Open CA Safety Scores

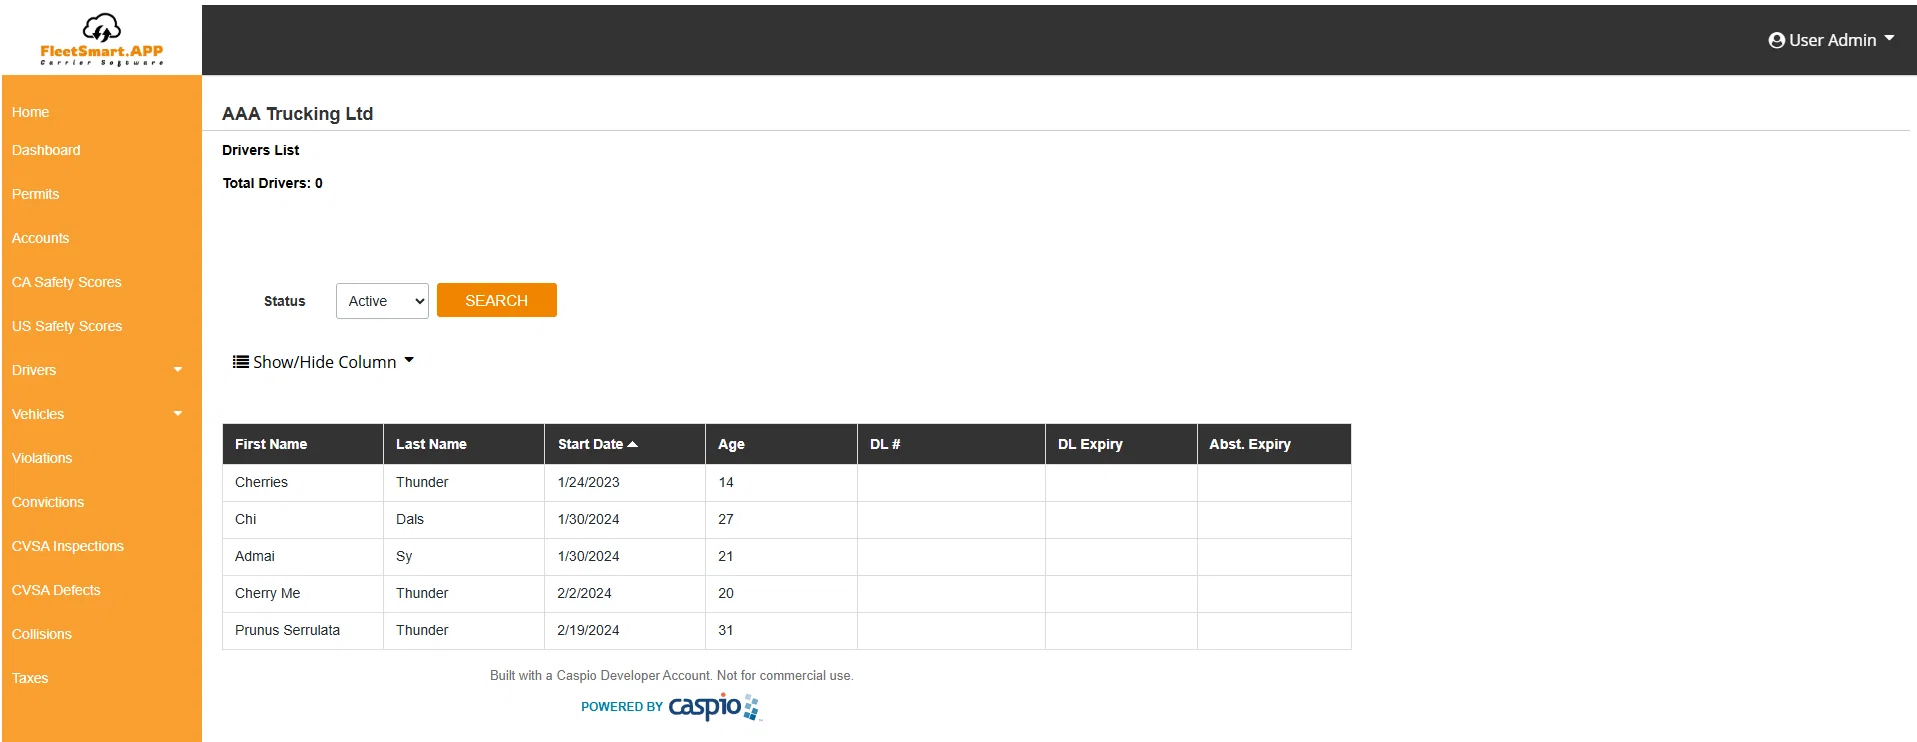[x=66, y=282]
